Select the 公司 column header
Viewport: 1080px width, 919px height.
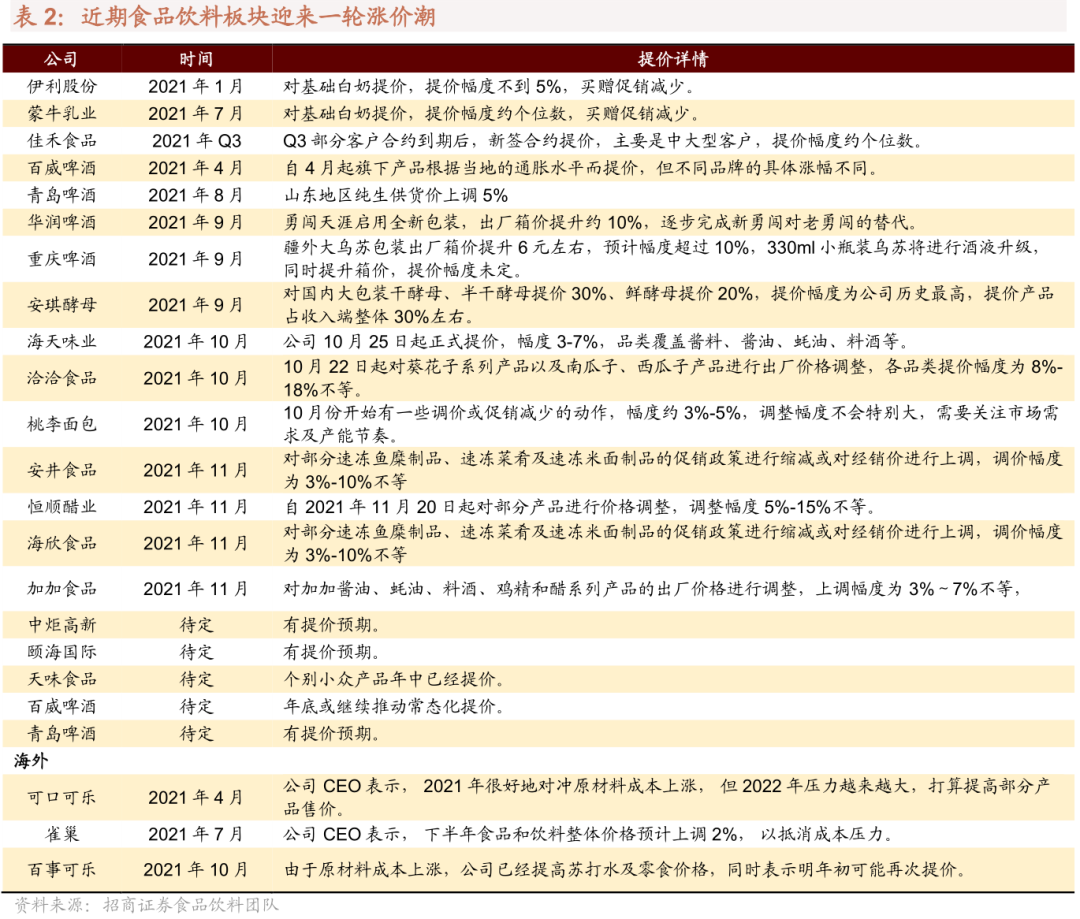tap(61, 59)
